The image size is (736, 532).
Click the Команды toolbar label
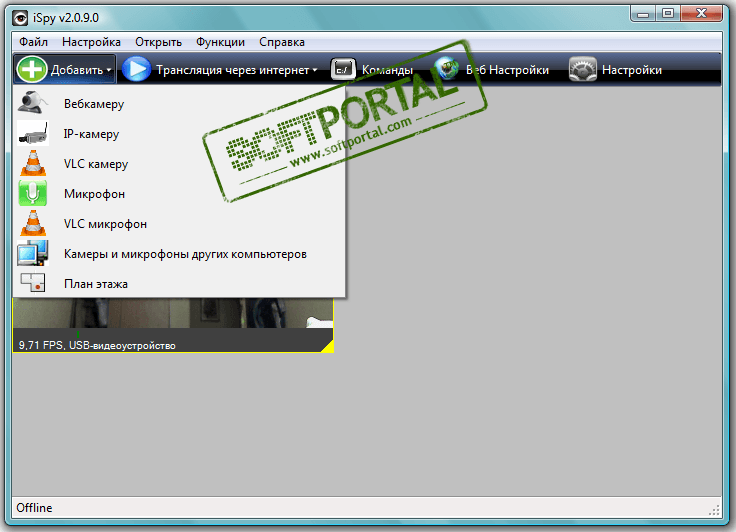point(387,70)
